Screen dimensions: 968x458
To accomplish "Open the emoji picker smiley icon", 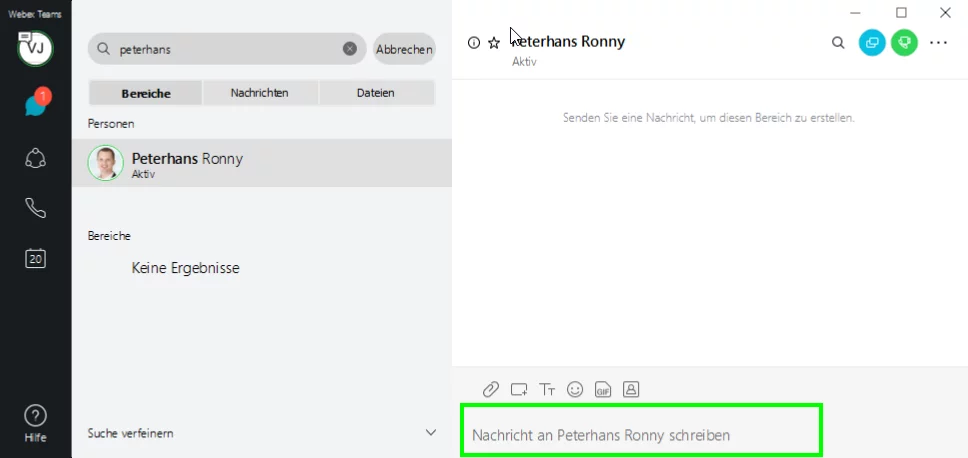I will (575, 389).
